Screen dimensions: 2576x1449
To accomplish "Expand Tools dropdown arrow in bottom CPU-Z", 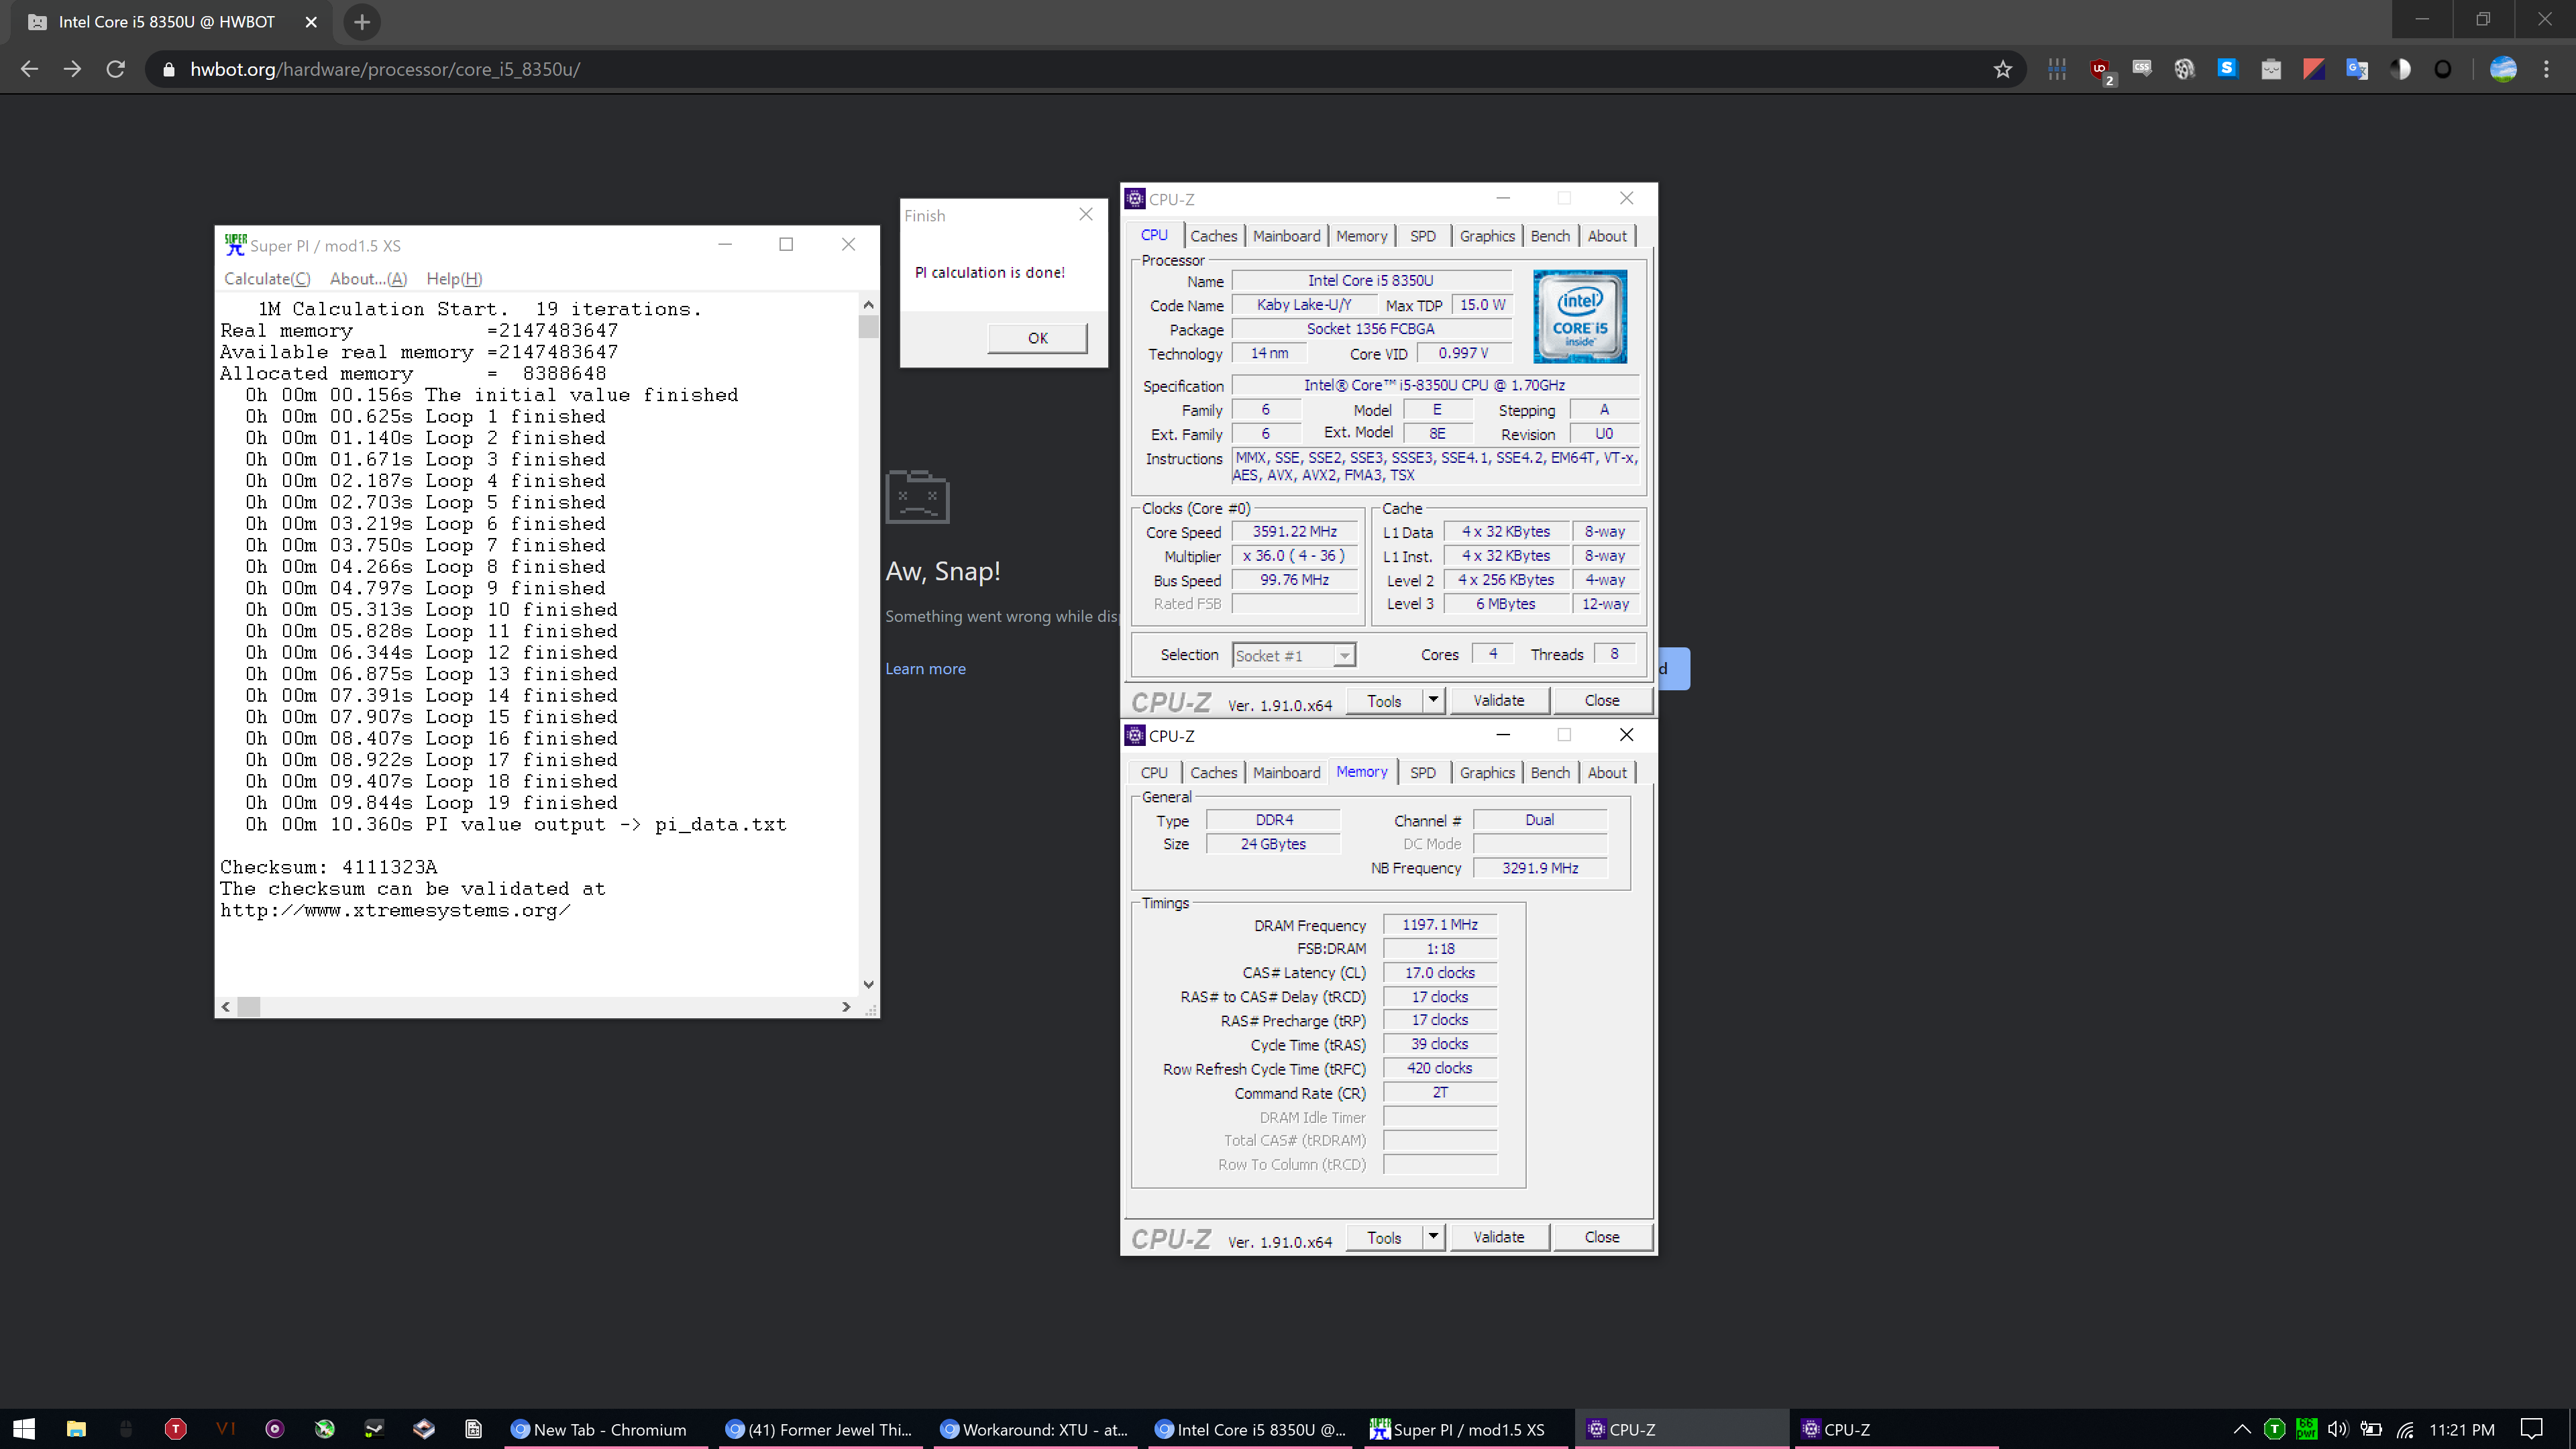I will [1433, 1237].
